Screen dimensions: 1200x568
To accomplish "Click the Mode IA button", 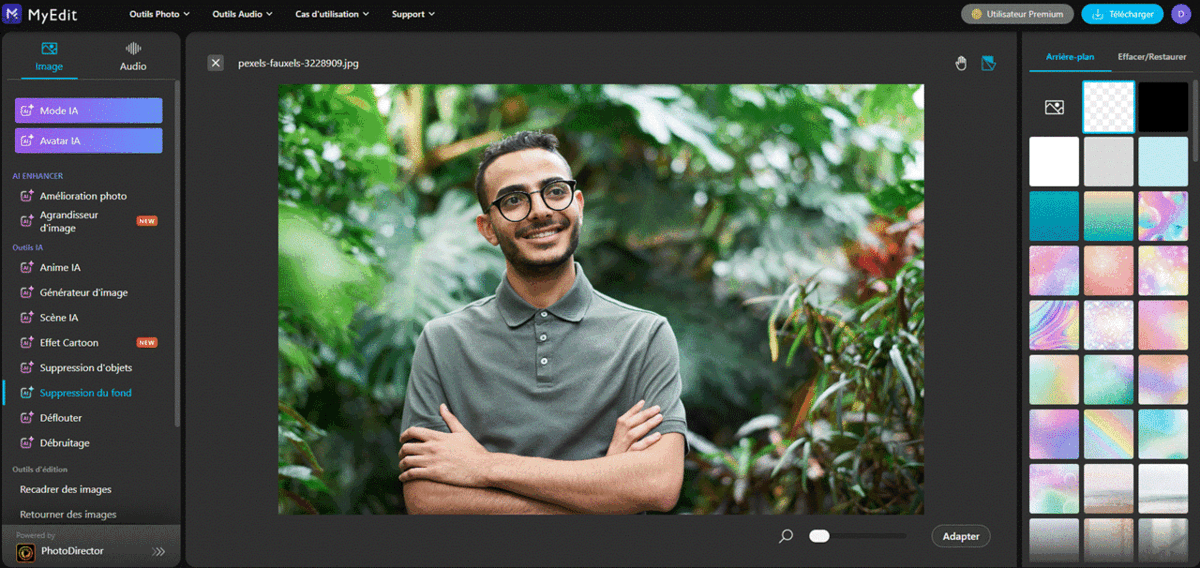I will point(88,110).
